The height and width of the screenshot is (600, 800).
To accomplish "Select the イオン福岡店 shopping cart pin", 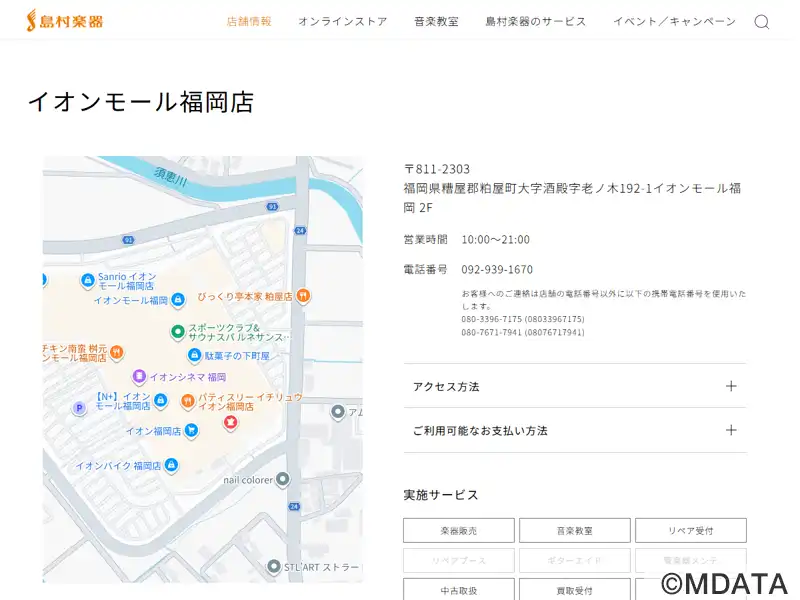I will [191, 431].
